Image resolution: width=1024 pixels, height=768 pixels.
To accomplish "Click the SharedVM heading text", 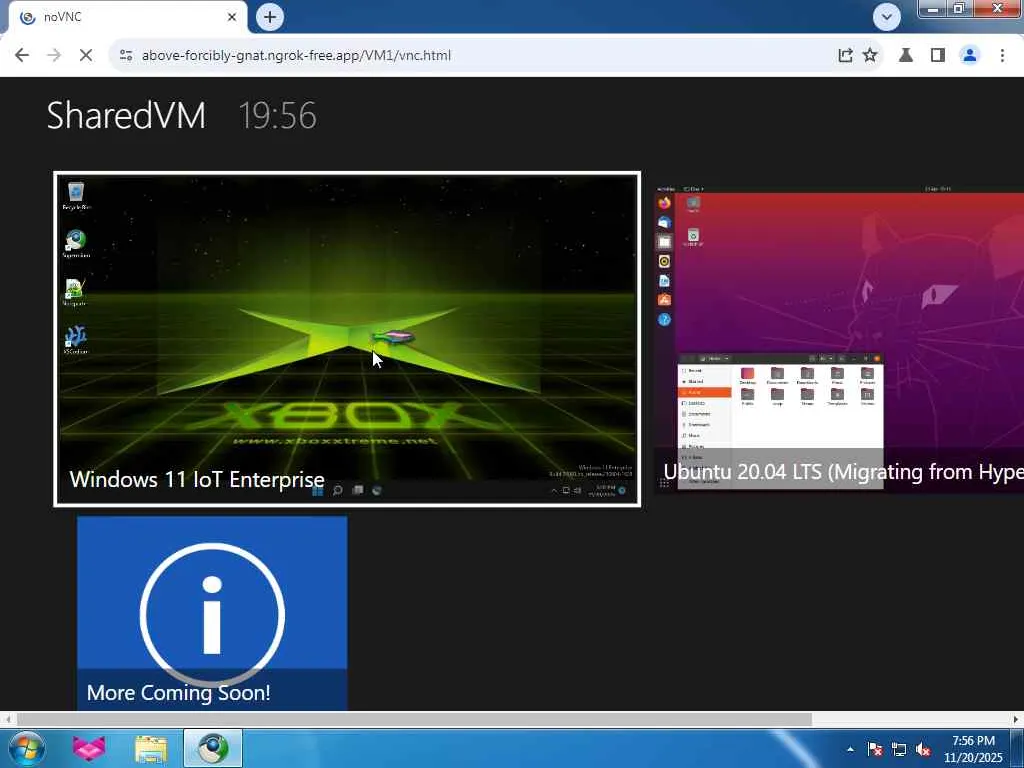I will point(126,116).
